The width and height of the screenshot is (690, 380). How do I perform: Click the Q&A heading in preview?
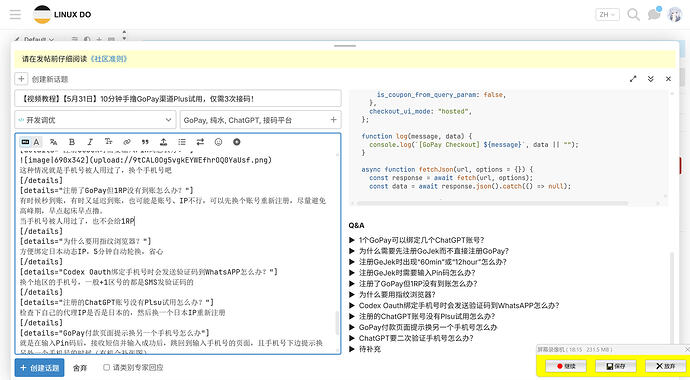(356, 225)
